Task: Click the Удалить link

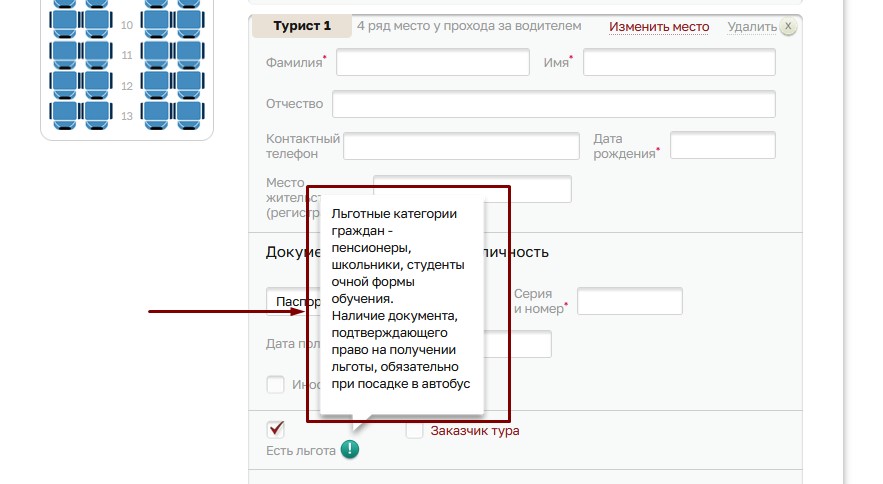Action: [751, 27]
